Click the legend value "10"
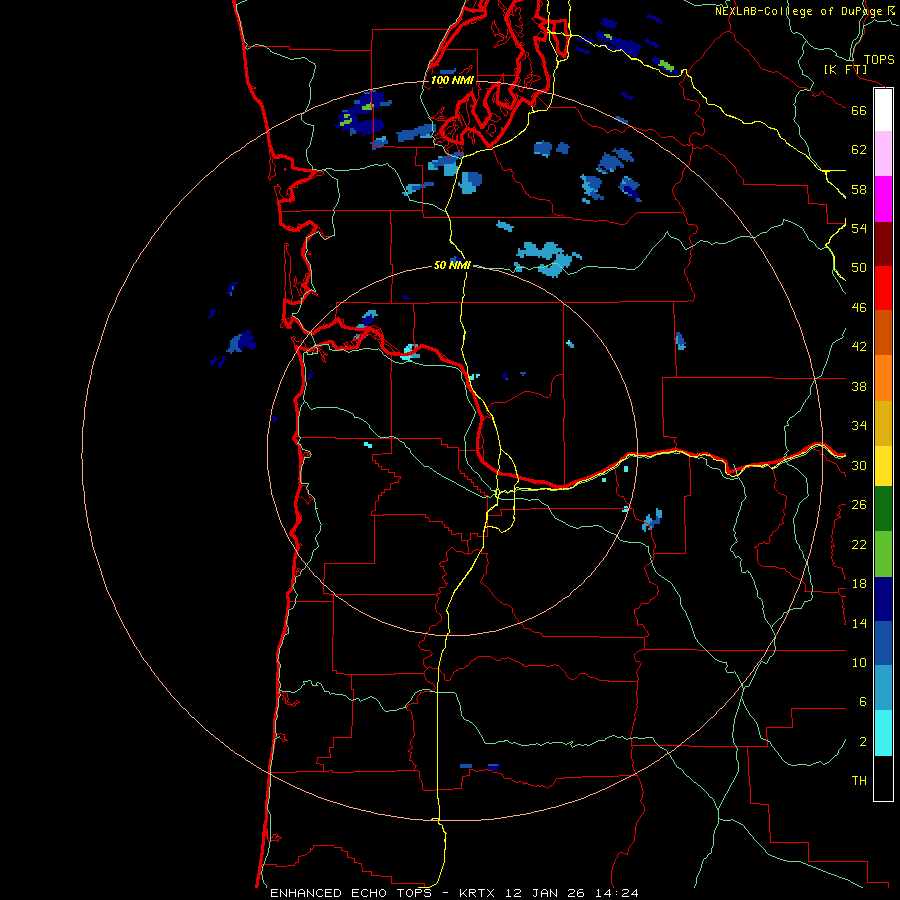The width and height of the screenshot is (900, 900). pyautogui.click(x=859, y=662)
